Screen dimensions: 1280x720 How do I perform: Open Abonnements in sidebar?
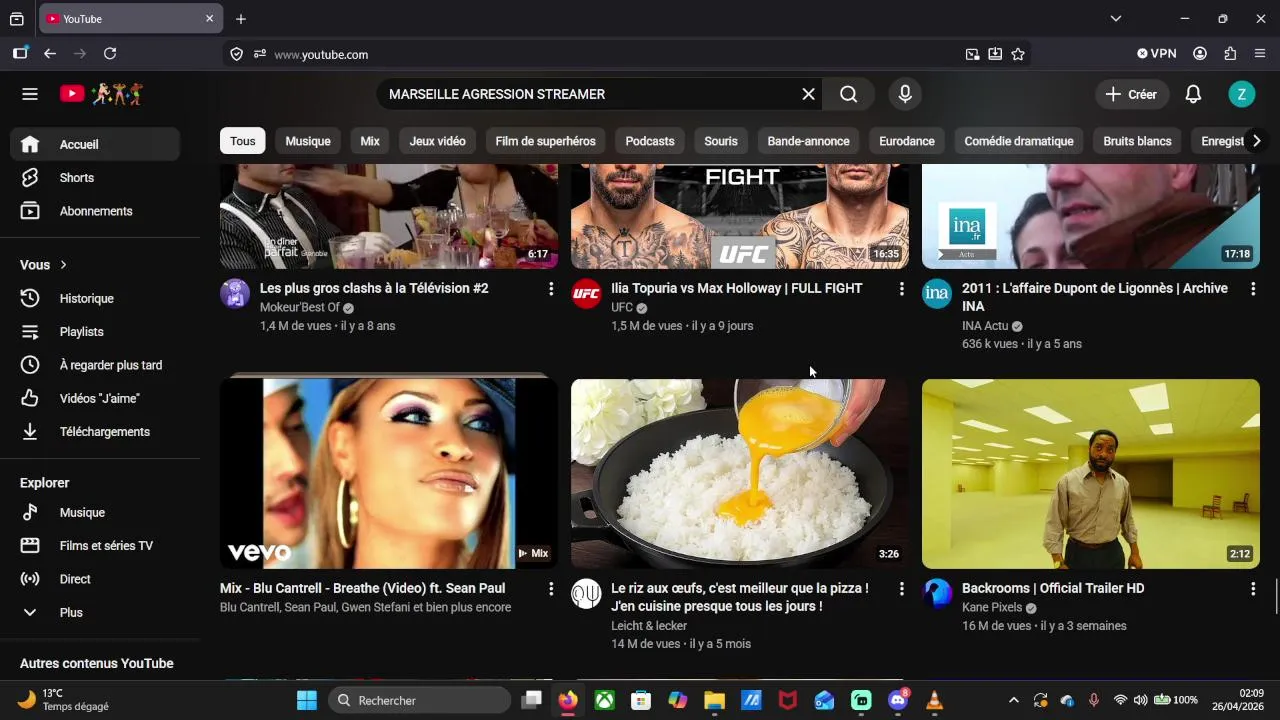coord(95,211)
